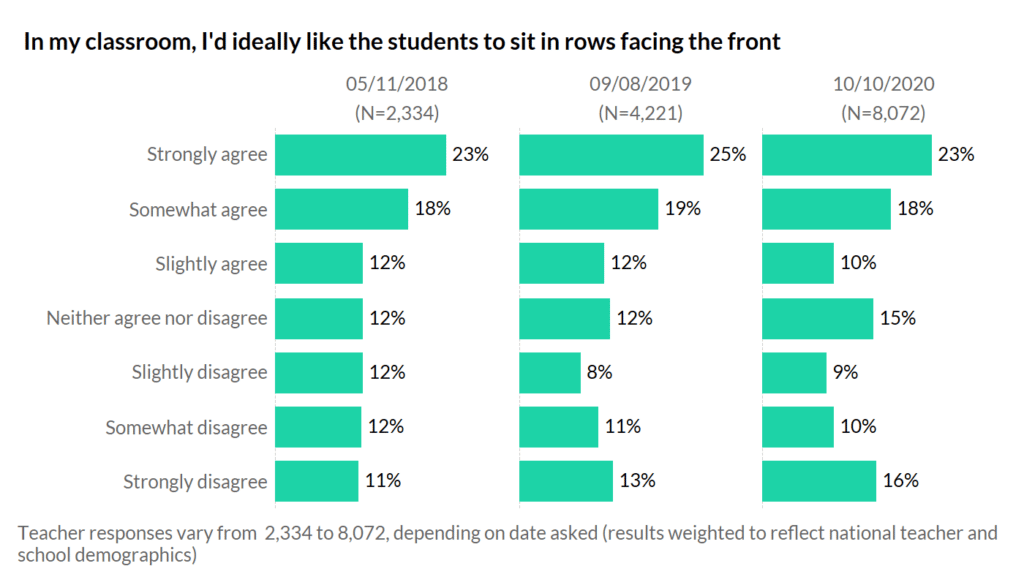This screenshot has height=585, width=1024.
Task: Click the footnote about teacher responses
Action: (507, 543)
